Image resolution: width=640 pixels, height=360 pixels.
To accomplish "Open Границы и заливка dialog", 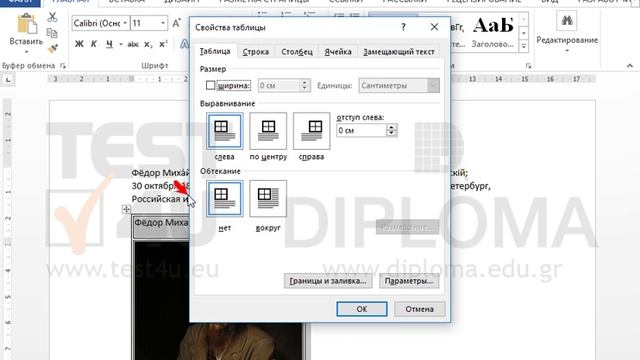I will [328, 281].
